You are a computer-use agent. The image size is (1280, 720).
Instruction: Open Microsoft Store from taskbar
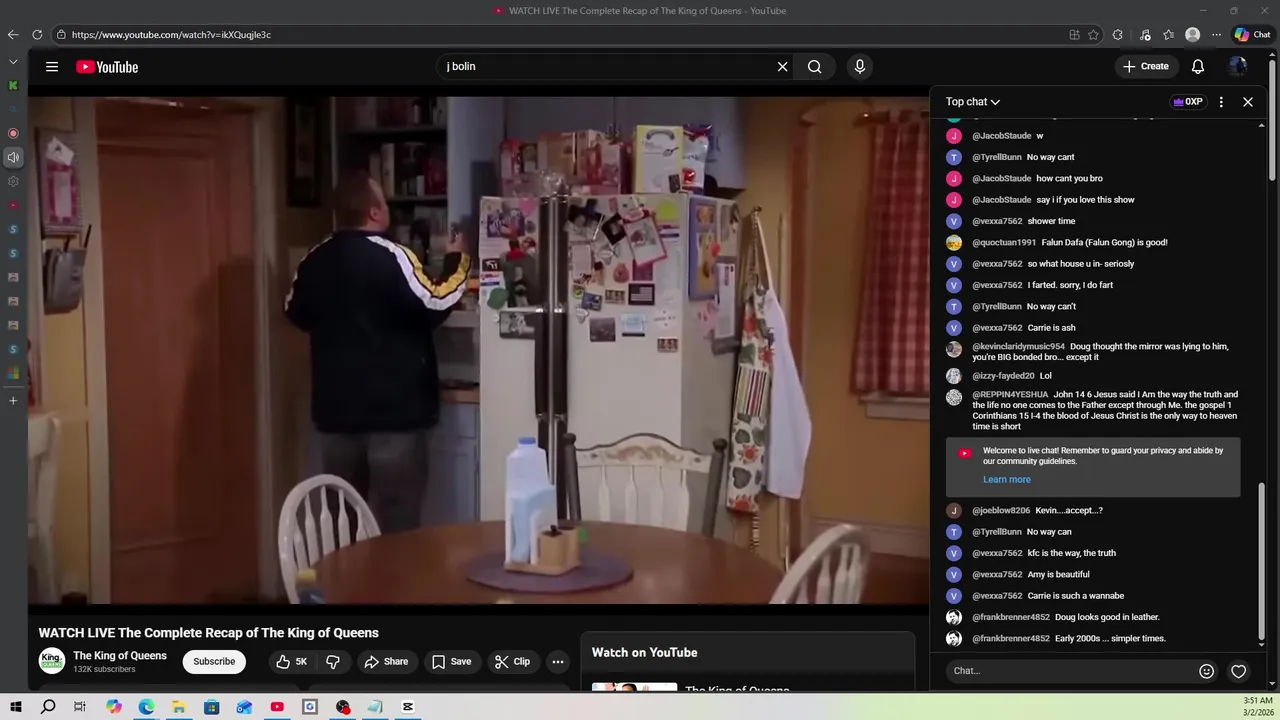click(x=211, y=707)
